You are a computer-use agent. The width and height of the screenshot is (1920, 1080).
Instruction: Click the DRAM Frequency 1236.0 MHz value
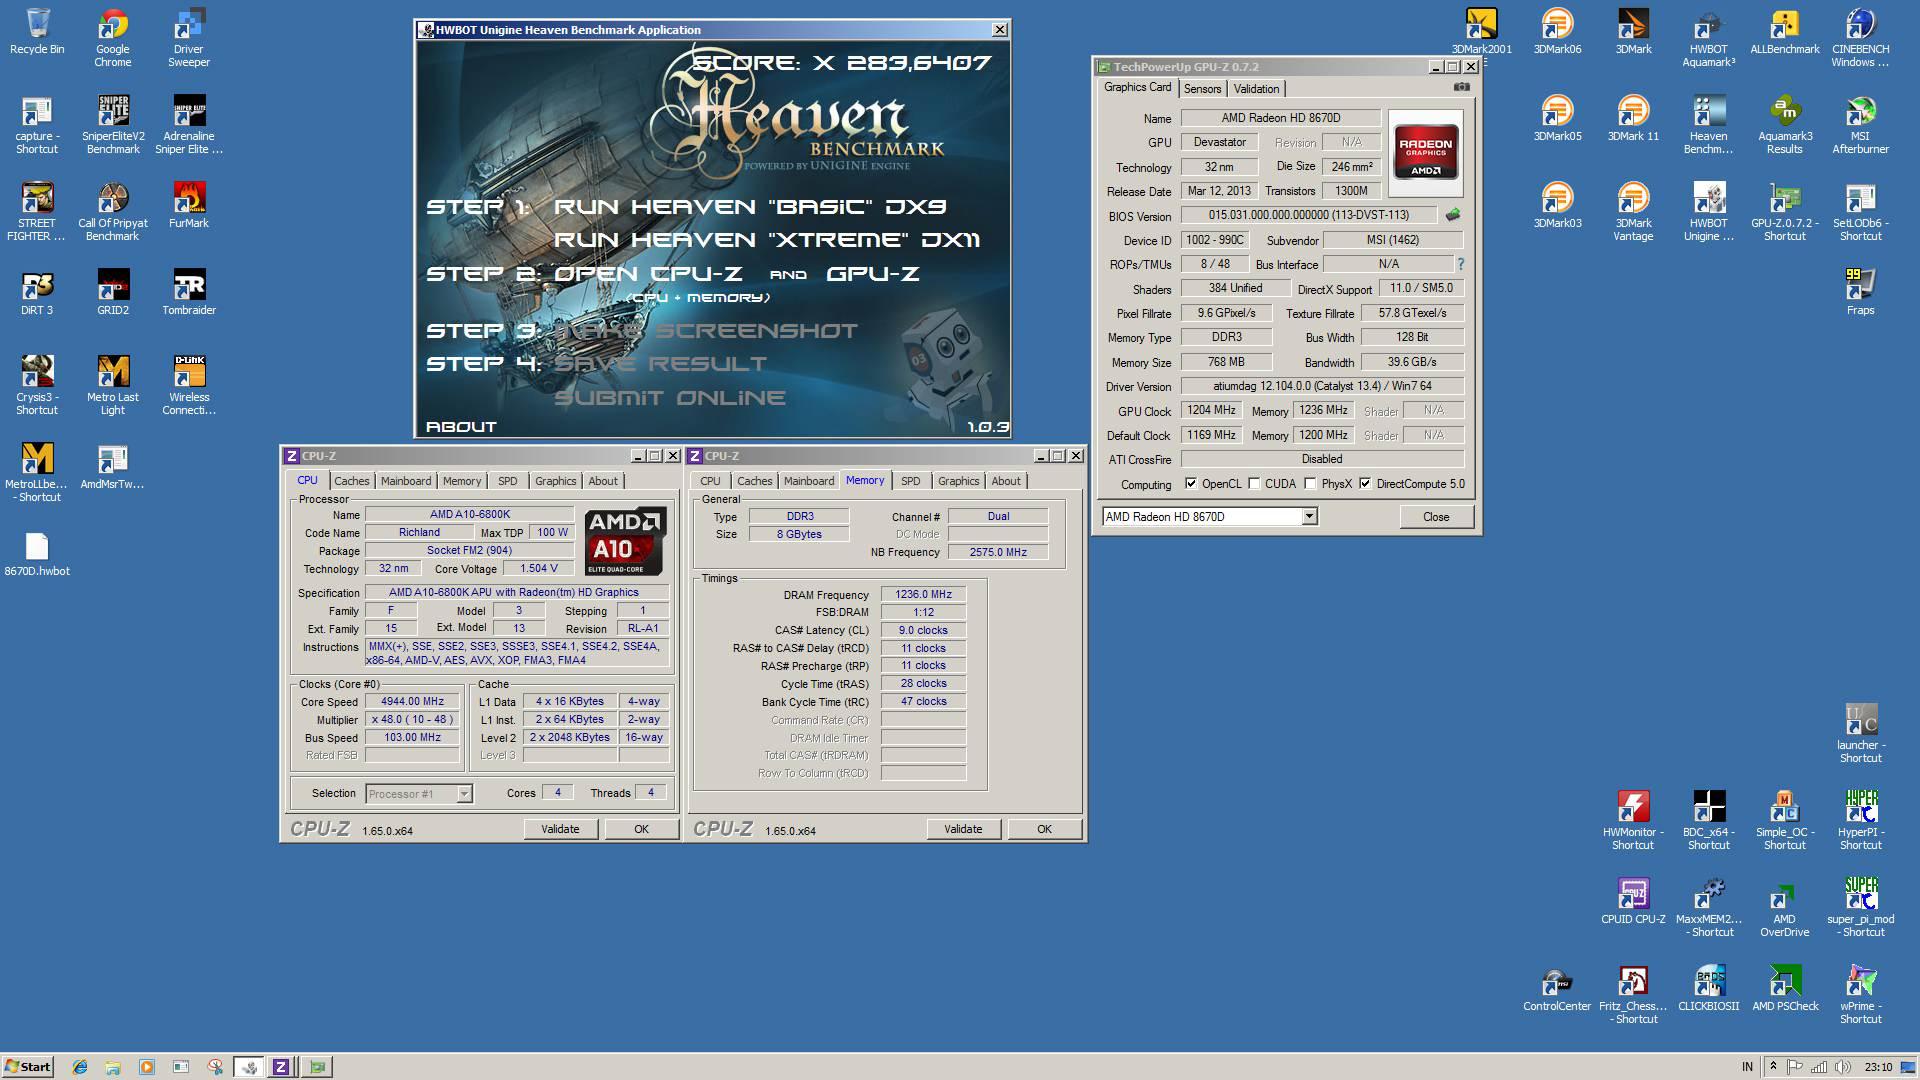pyautogui.click(x=923, y=594)
